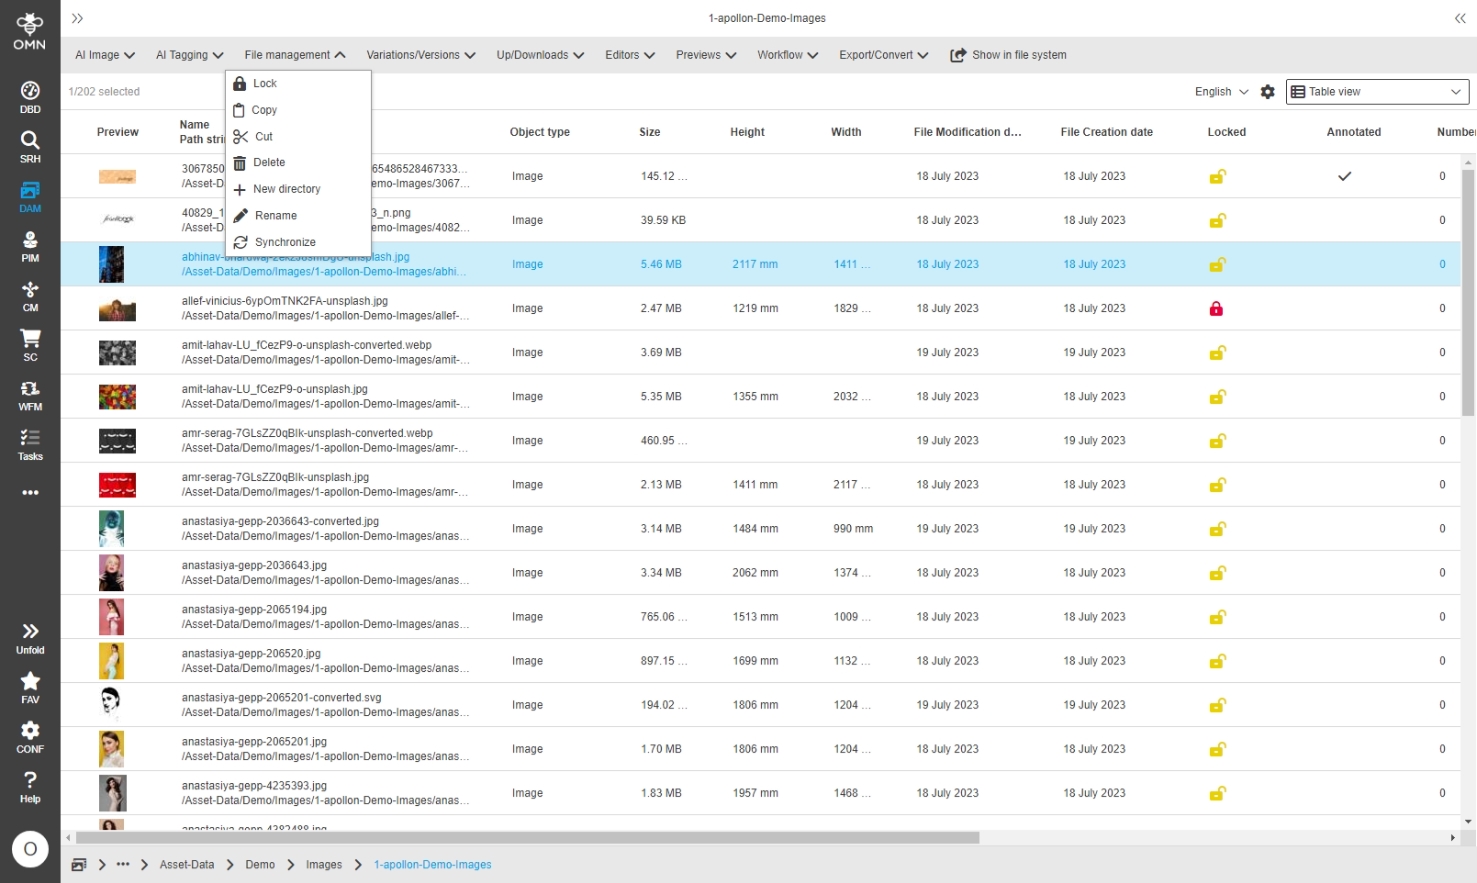The height and width of the screenshot is (883, 1477).
Task: Expand the Export/Convert menu
Action: (883, 55)
